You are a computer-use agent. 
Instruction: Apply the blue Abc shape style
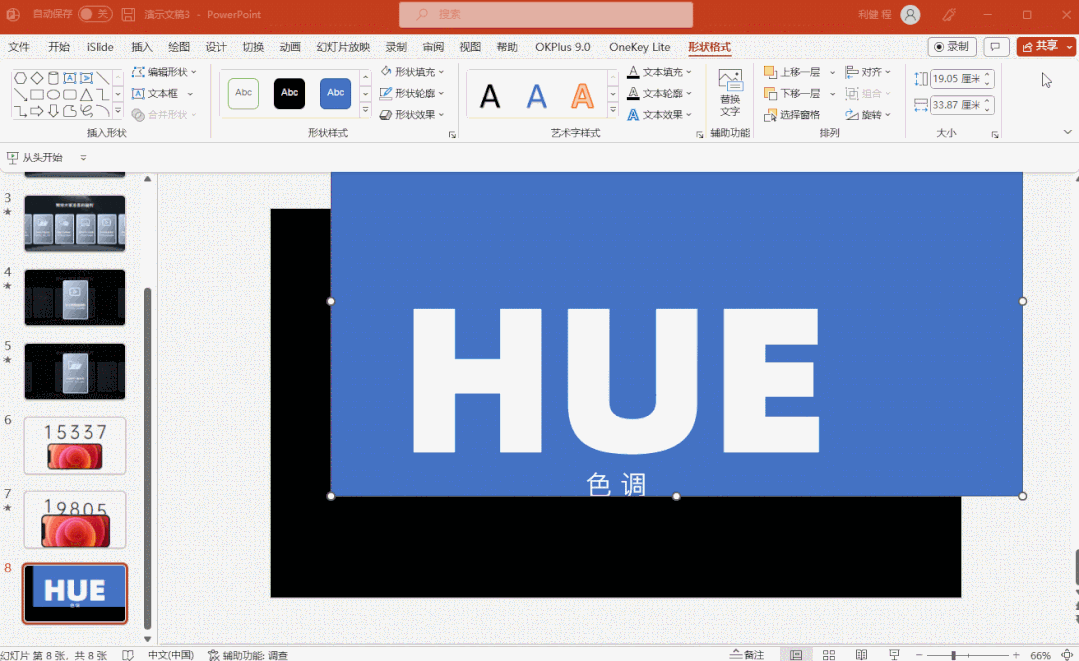click(335, 93)
